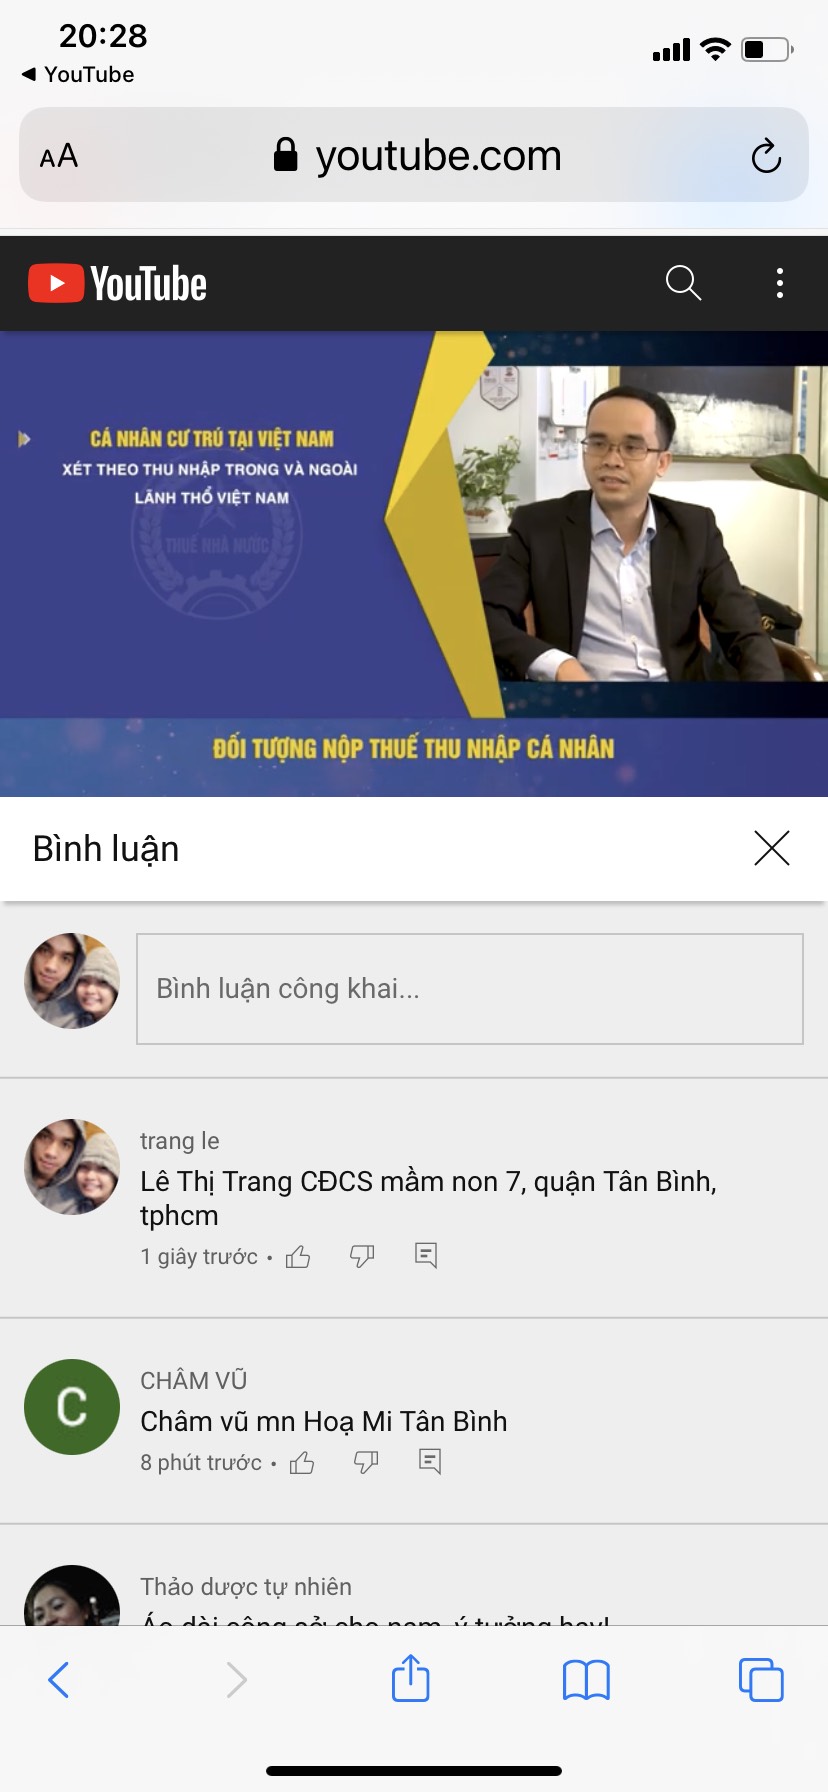This screenshot has height=1792, width=828.
Task: Reply to the CHÂM VŨ comment
Action: [430, 1462]
